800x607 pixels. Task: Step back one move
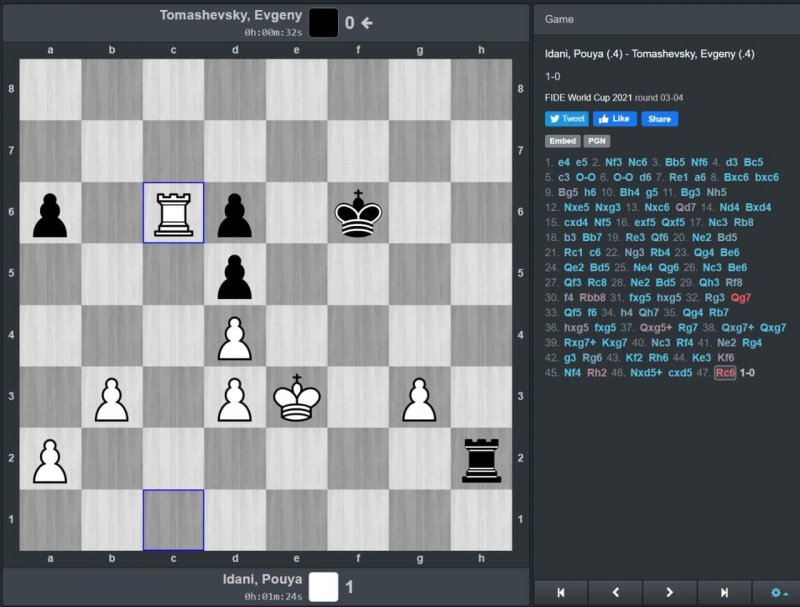tap(615, 592)
